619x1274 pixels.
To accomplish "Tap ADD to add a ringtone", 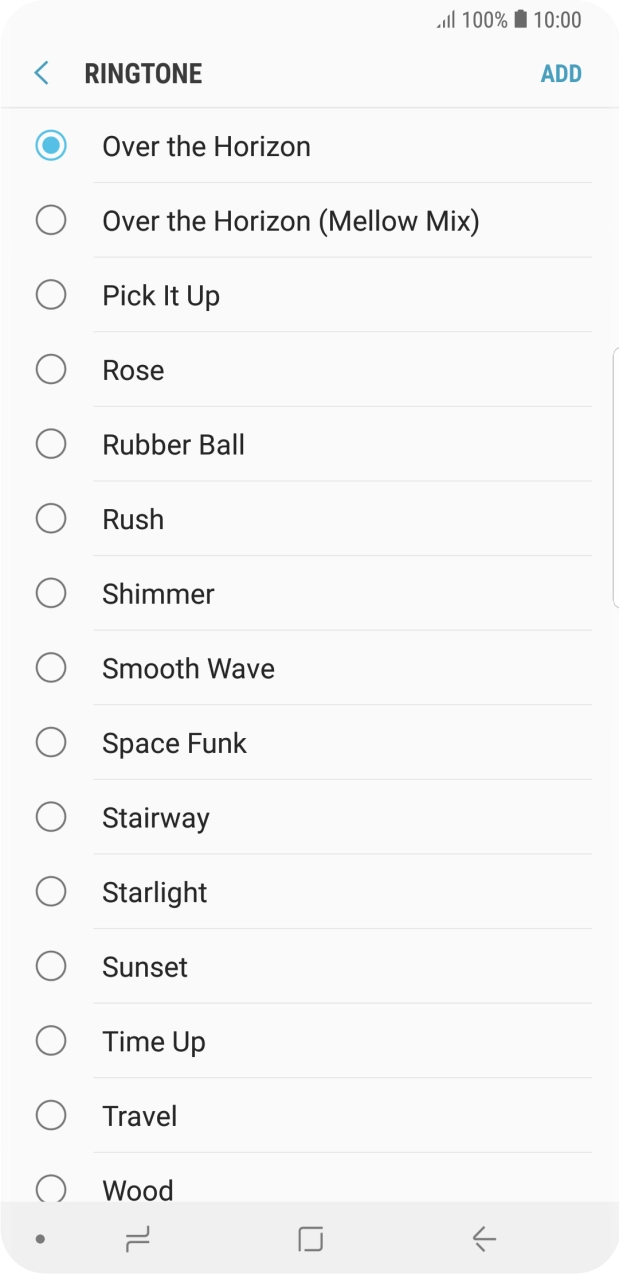I will click(x=561, y=74).
